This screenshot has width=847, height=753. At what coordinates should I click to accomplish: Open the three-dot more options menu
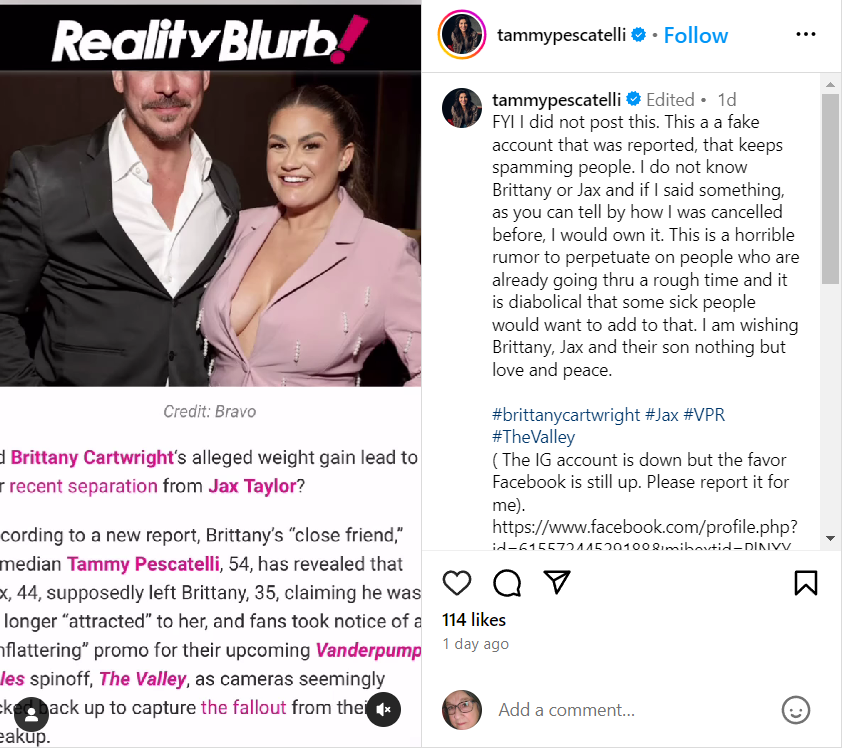tap(806, 35)
